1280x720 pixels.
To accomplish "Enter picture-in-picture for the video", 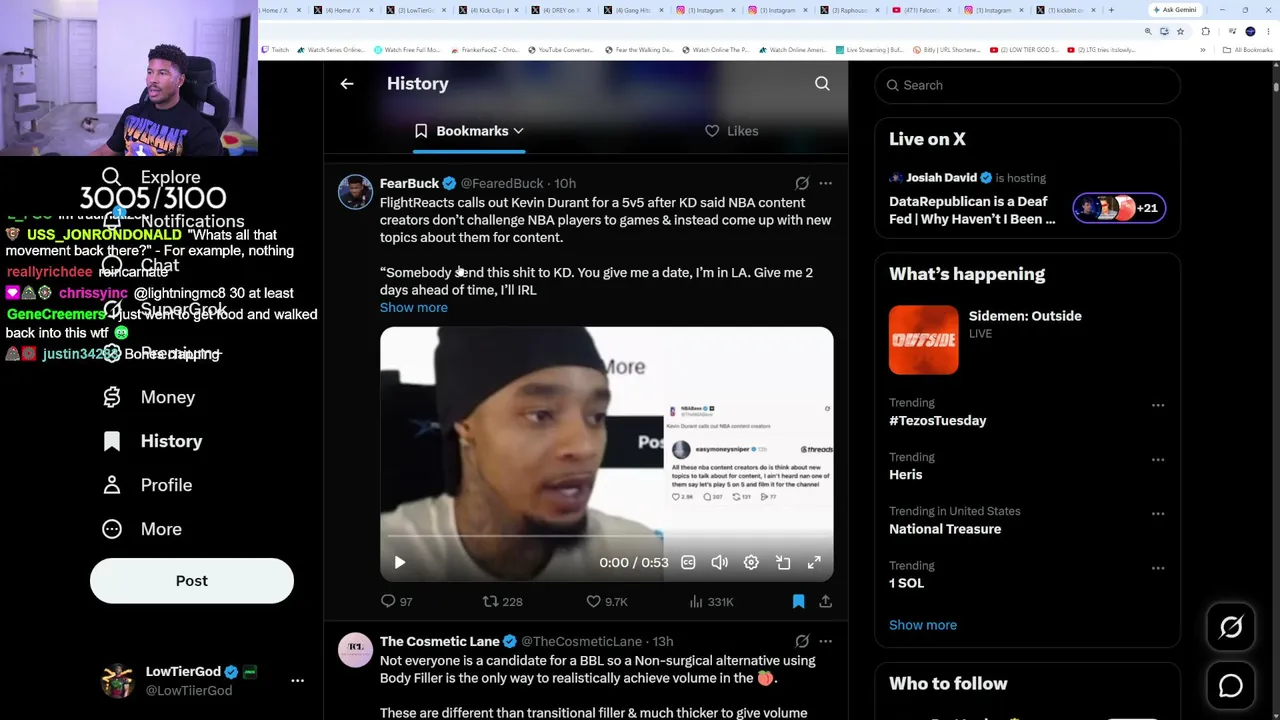I will coord(783,562).
